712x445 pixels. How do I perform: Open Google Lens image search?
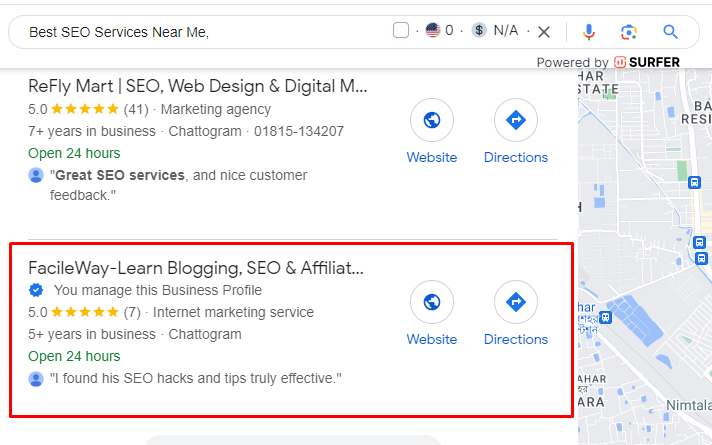tap(628, 32)
